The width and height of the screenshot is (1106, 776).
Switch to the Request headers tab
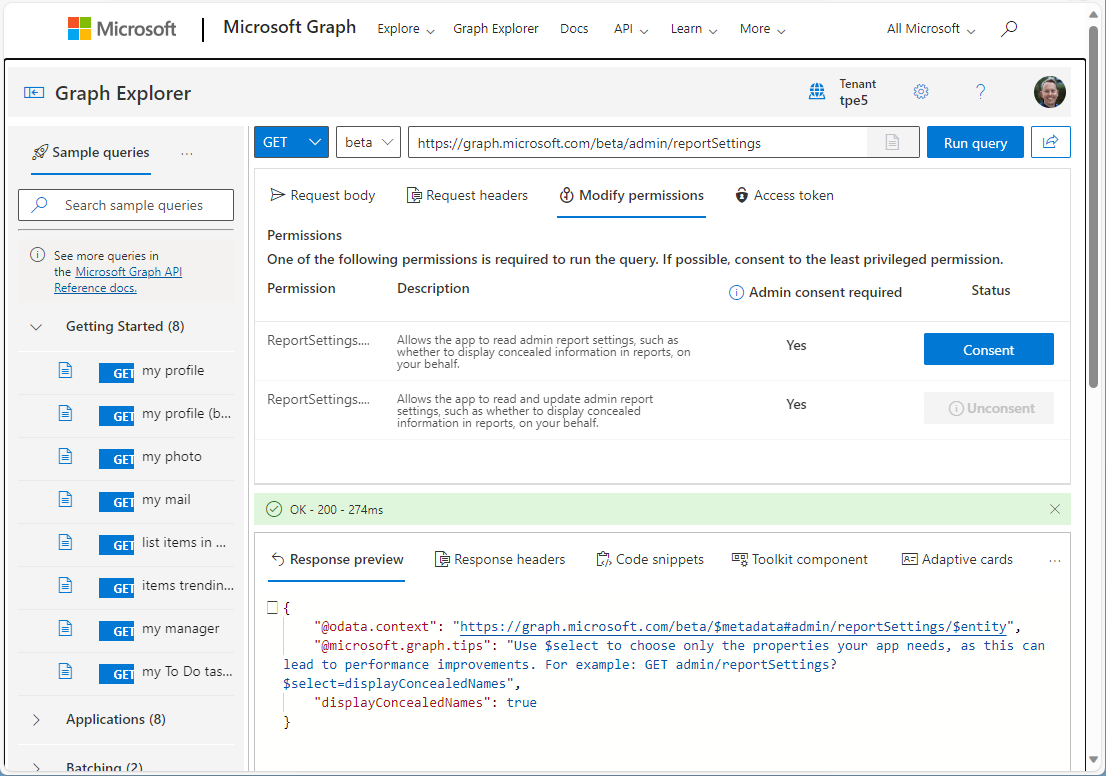pos(467,195)
